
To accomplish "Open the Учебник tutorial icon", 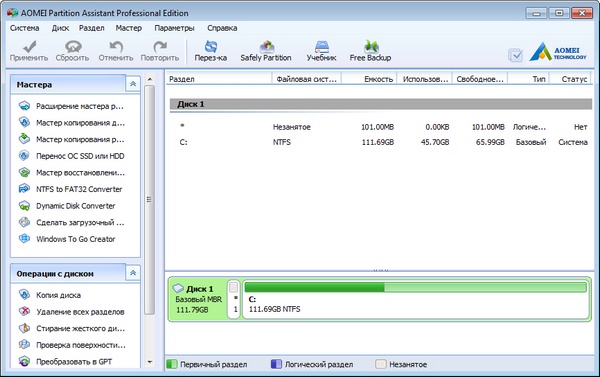I will point(321,46).
